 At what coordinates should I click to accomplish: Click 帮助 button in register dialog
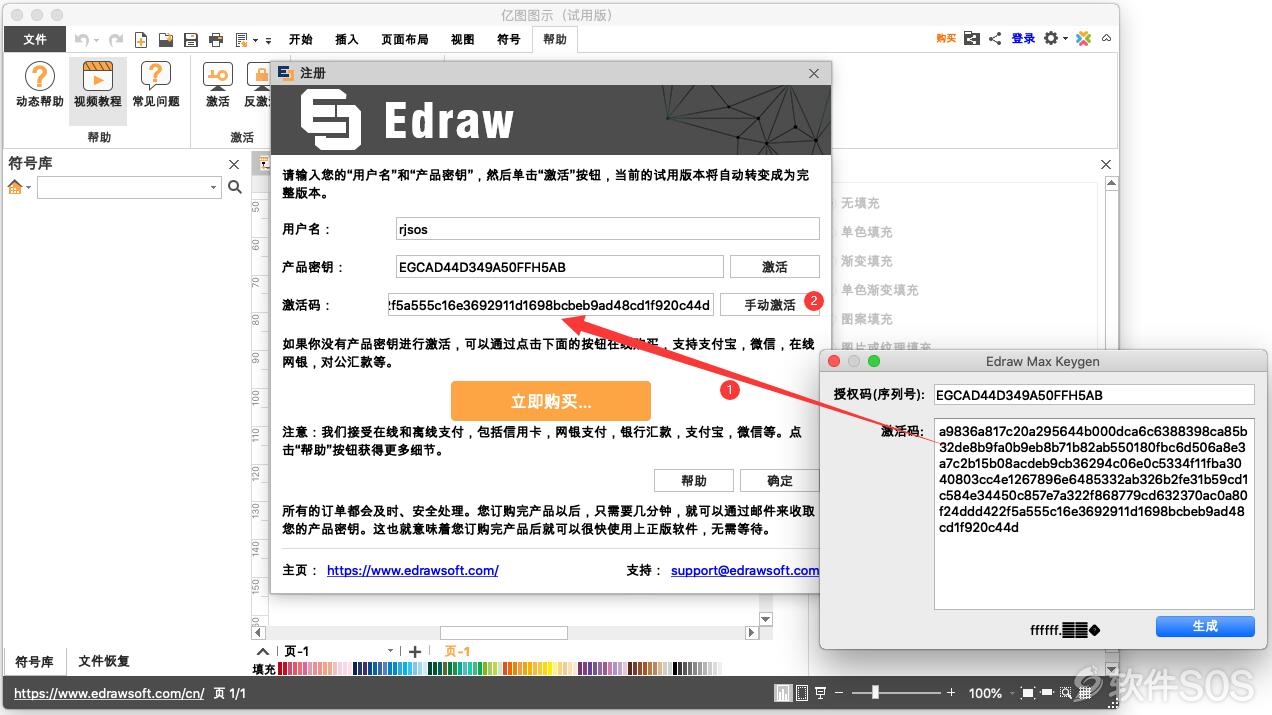[694, 480]
